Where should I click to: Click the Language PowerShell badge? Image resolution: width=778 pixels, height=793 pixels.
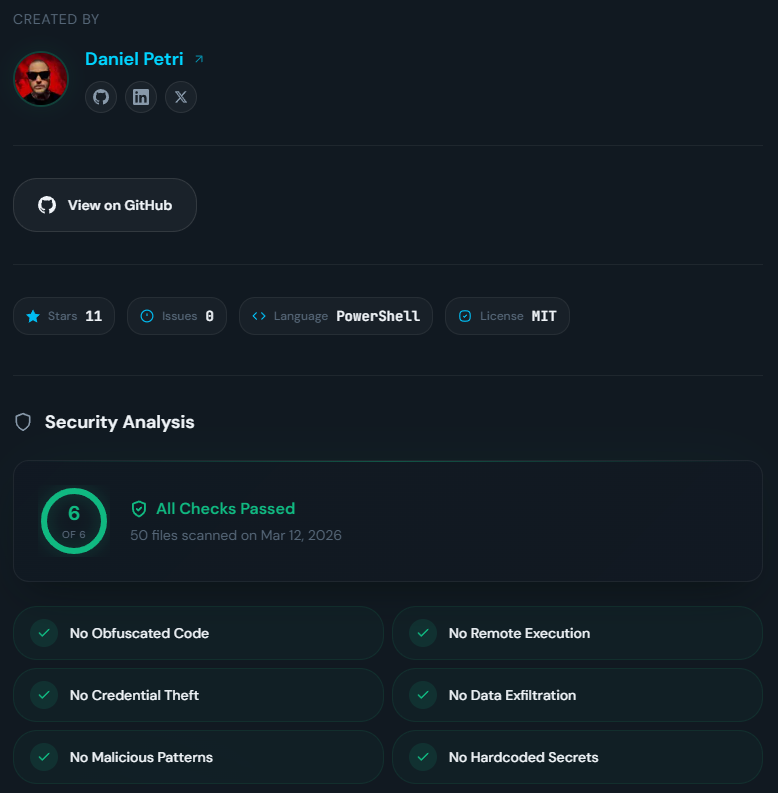click(x=336, y=316)
